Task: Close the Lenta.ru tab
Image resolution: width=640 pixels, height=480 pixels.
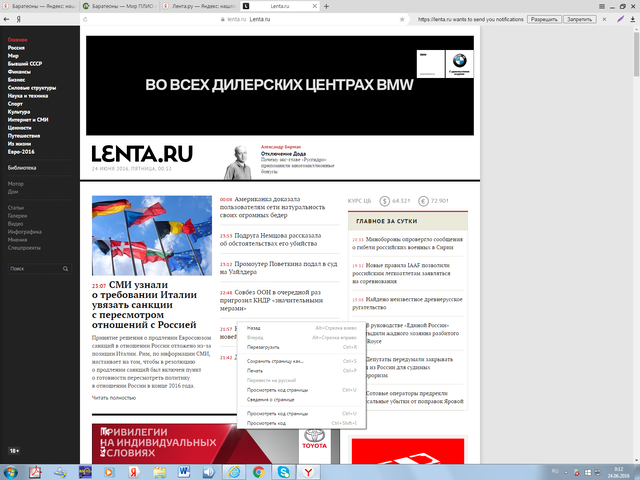Action: [315, 6]
